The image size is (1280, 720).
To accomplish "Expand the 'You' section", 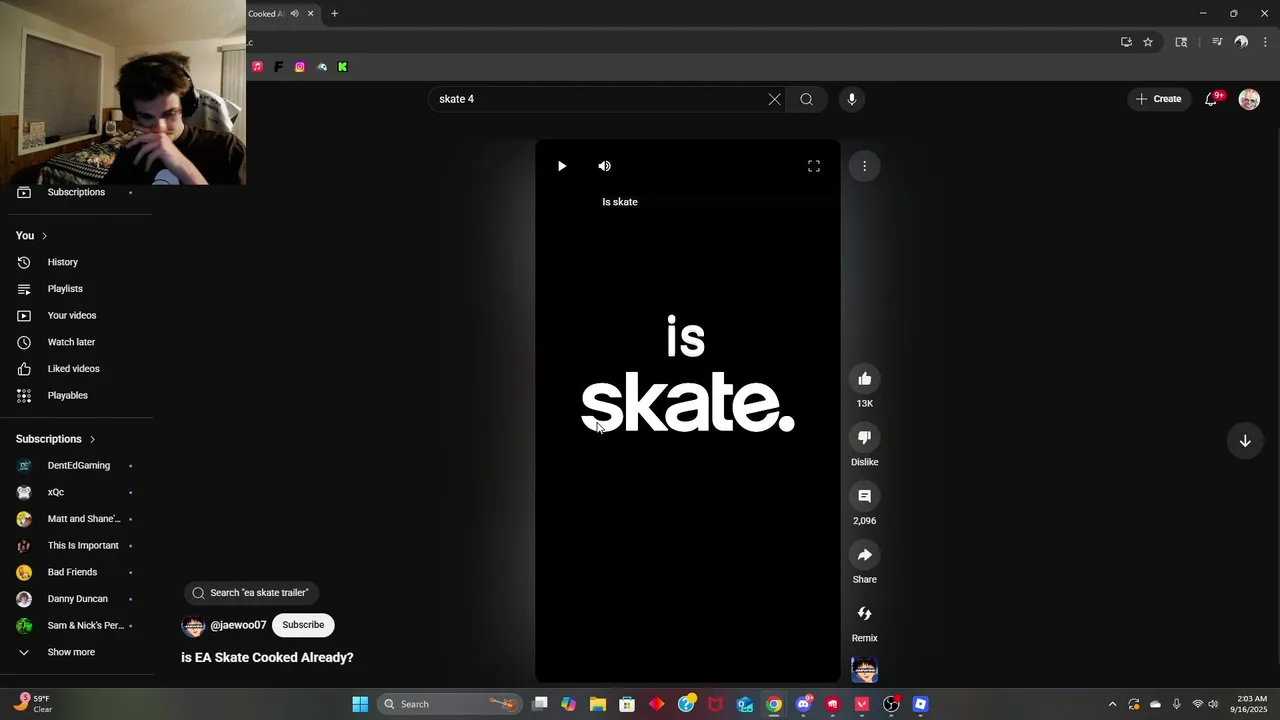I will tap(32, 236).
